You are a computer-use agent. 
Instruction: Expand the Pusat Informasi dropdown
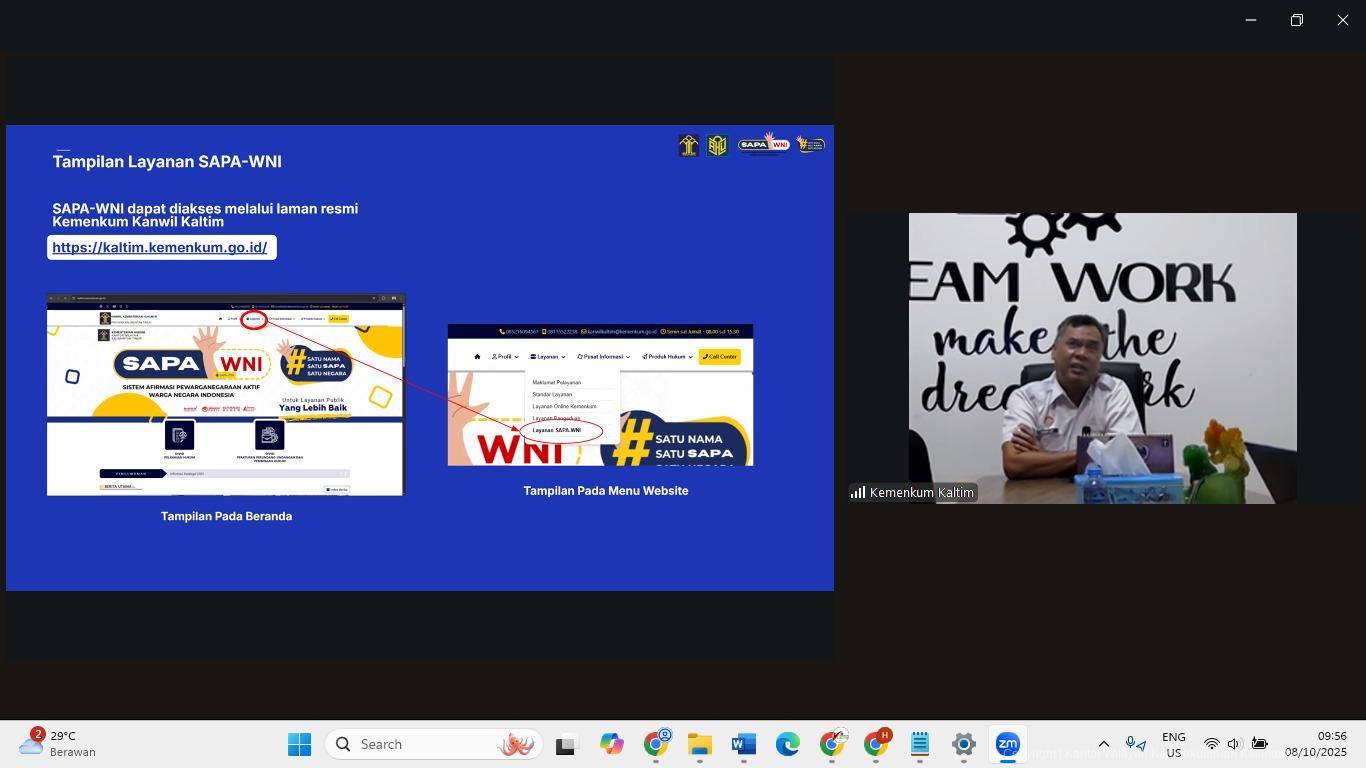click(x=604, y=357)
